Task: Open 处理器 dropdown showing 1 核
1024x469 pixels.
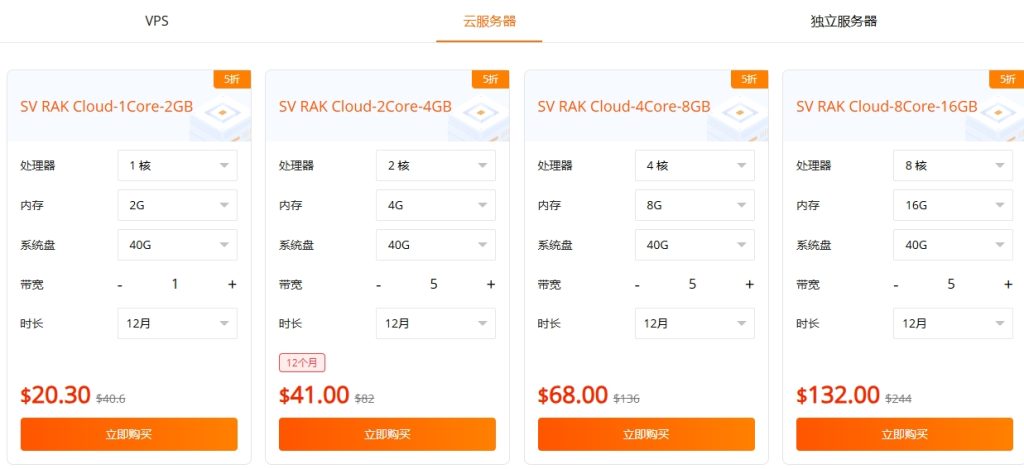Action: 177,165
